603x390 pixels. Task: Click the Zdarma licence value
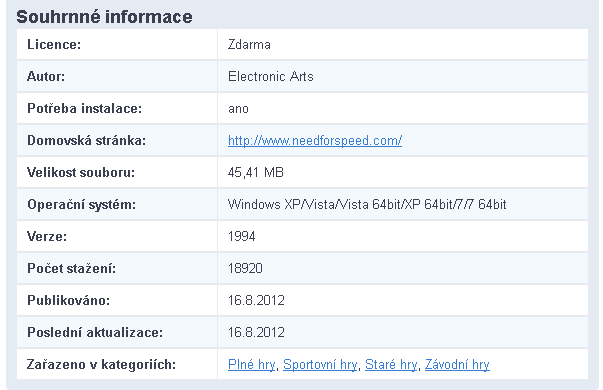249,45
